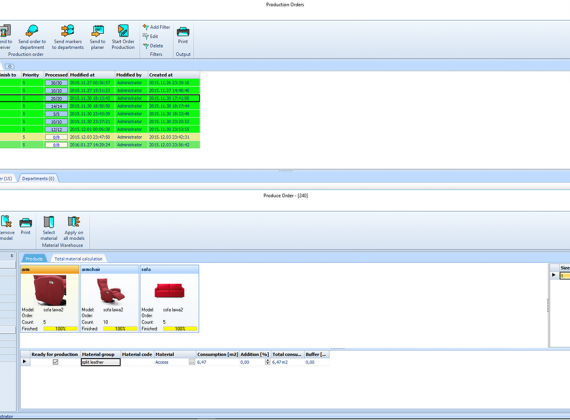
Task: Click the Material code column header
Action: [137, 354]
